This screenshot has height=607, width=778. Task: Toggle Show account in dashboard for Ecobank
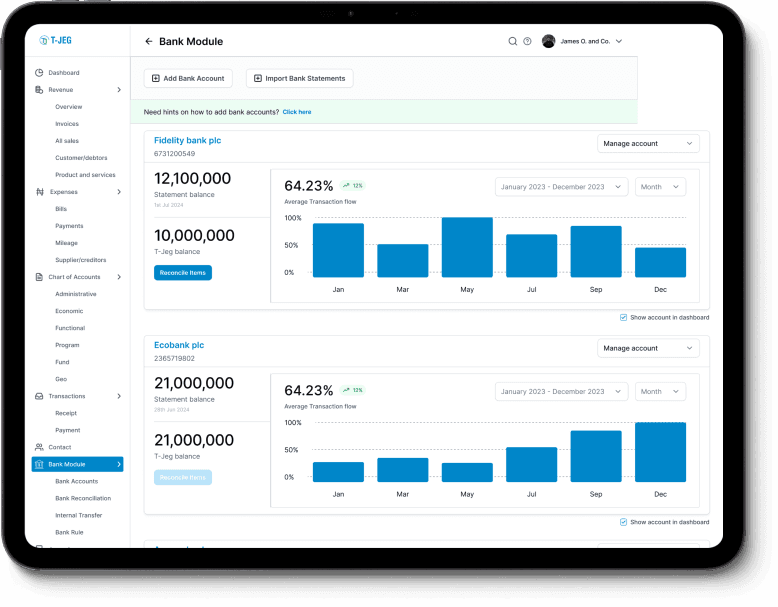[x=623, y=522]
